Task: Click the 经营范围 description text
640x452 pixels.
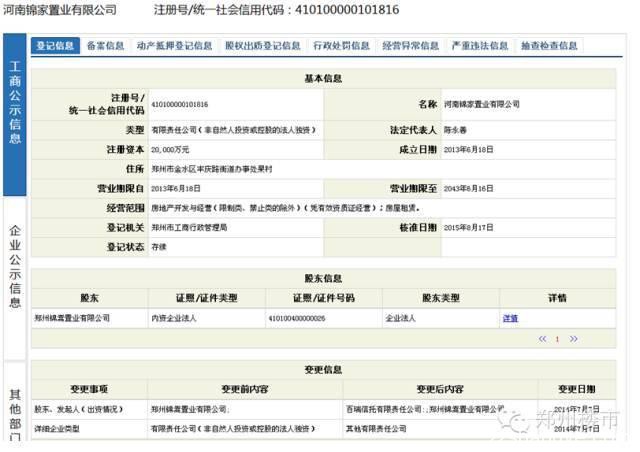Action: click(x=285, y=208)
